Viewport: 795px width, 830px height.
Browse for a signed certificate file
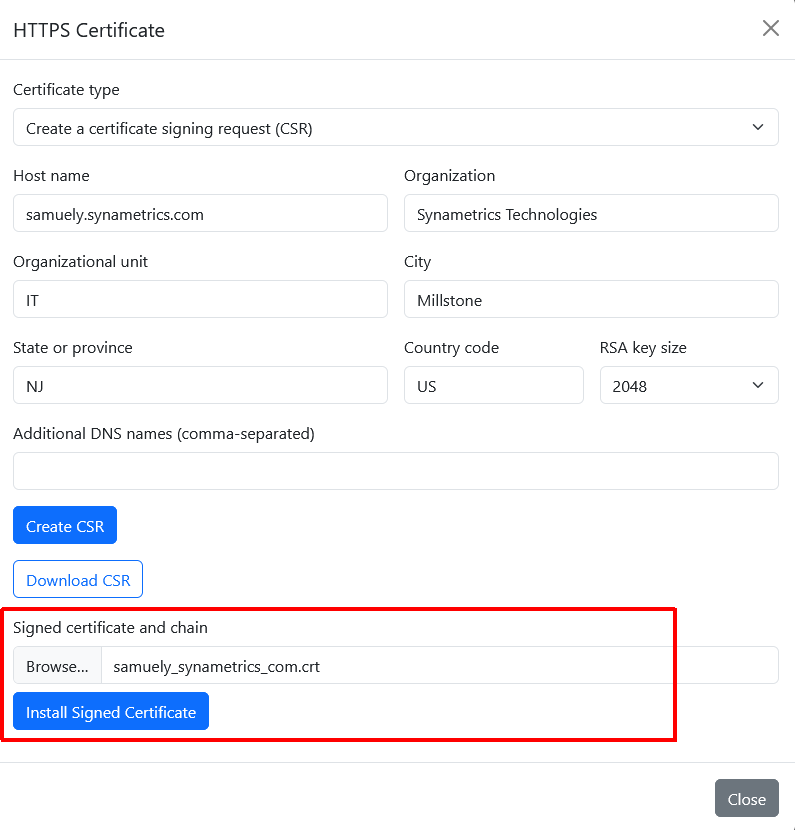tap(57, 665)
